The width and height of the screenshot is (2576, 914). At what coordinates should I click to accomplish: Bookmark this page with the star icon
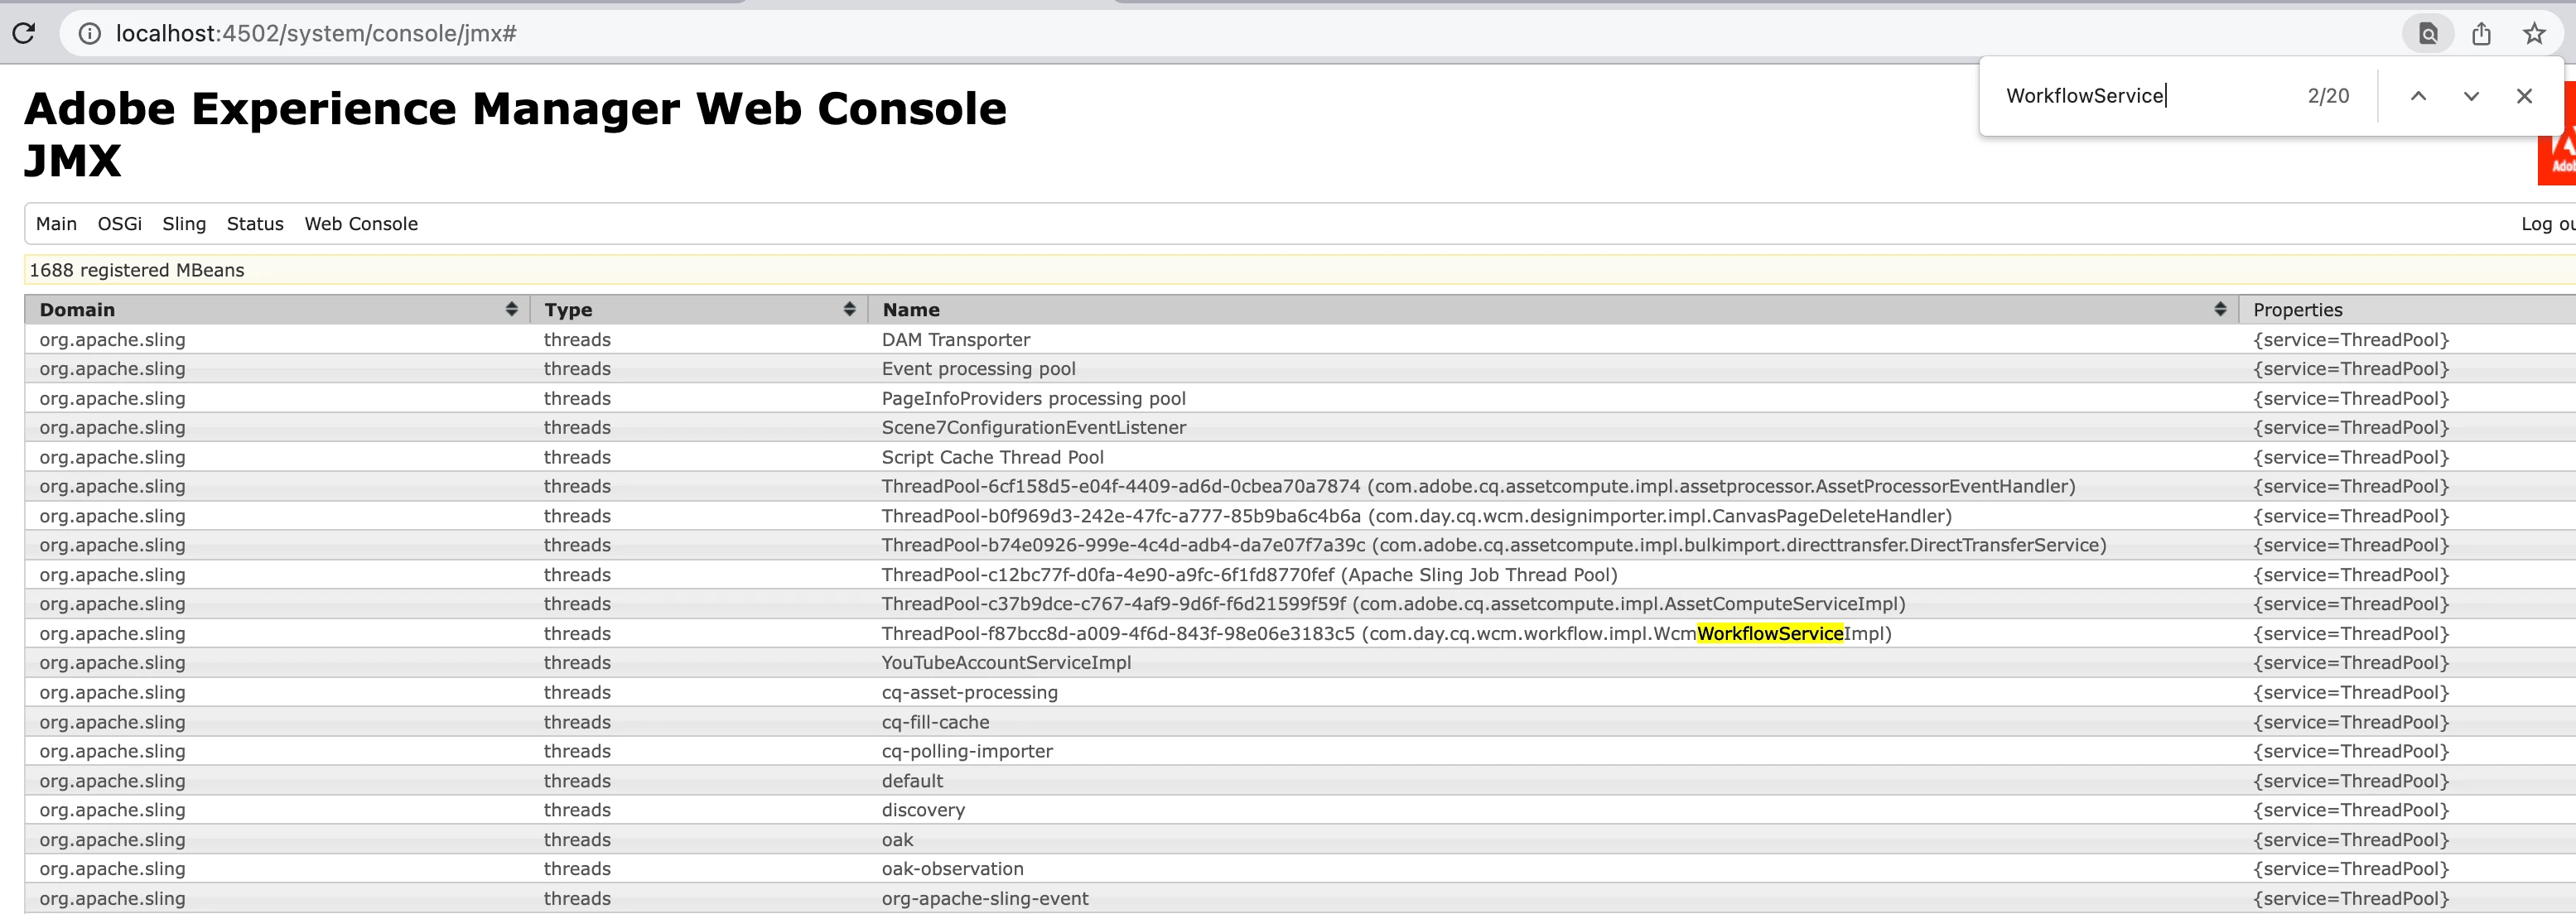click(2534, 34)
